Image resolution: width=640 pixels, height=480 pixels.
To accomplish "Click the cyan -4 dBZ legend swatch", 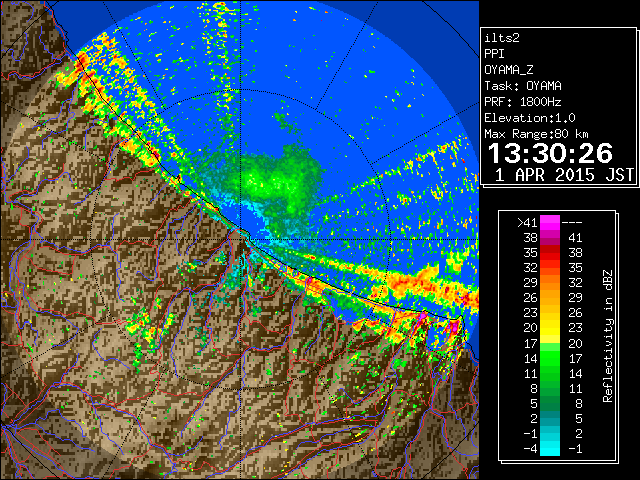I will (550, 449).
